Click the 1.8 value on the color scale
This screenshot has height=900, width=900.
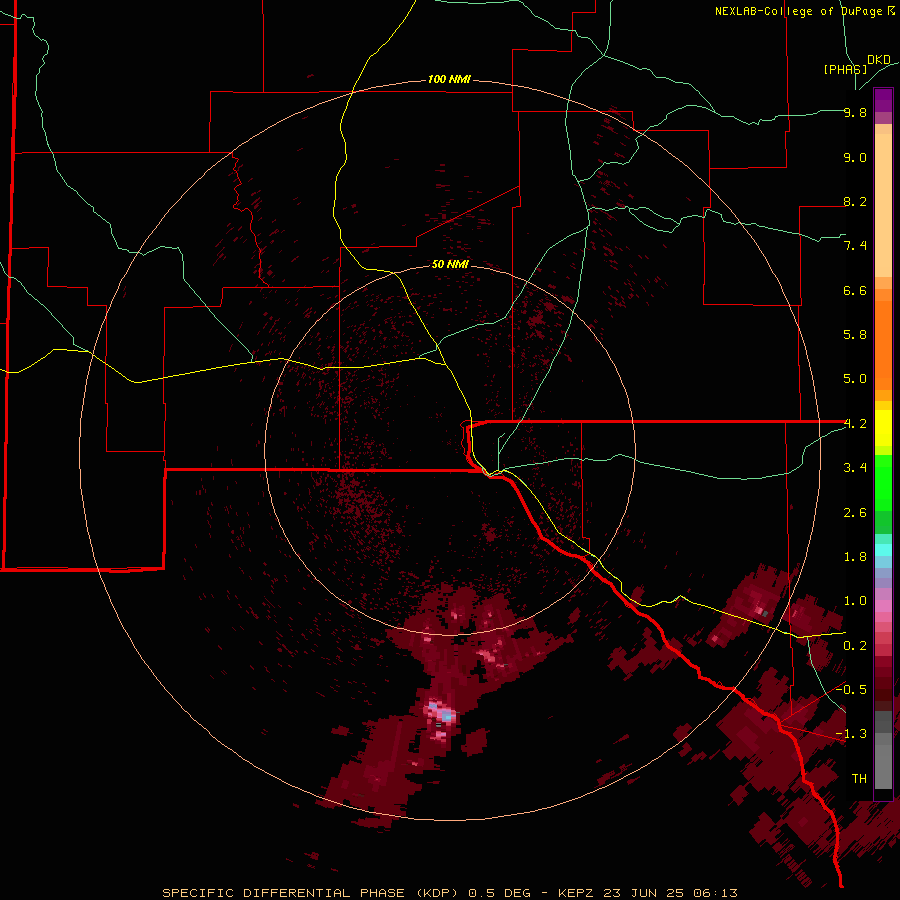(x=855, y=557)
